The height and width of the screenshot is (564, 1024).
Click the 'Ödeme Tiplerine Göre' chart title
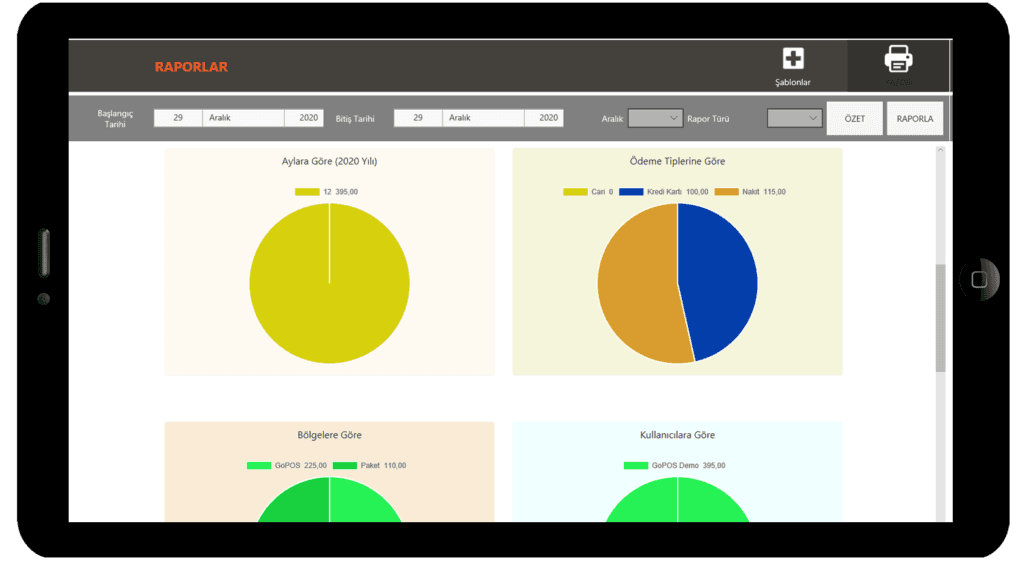click(x=677, y=161)
